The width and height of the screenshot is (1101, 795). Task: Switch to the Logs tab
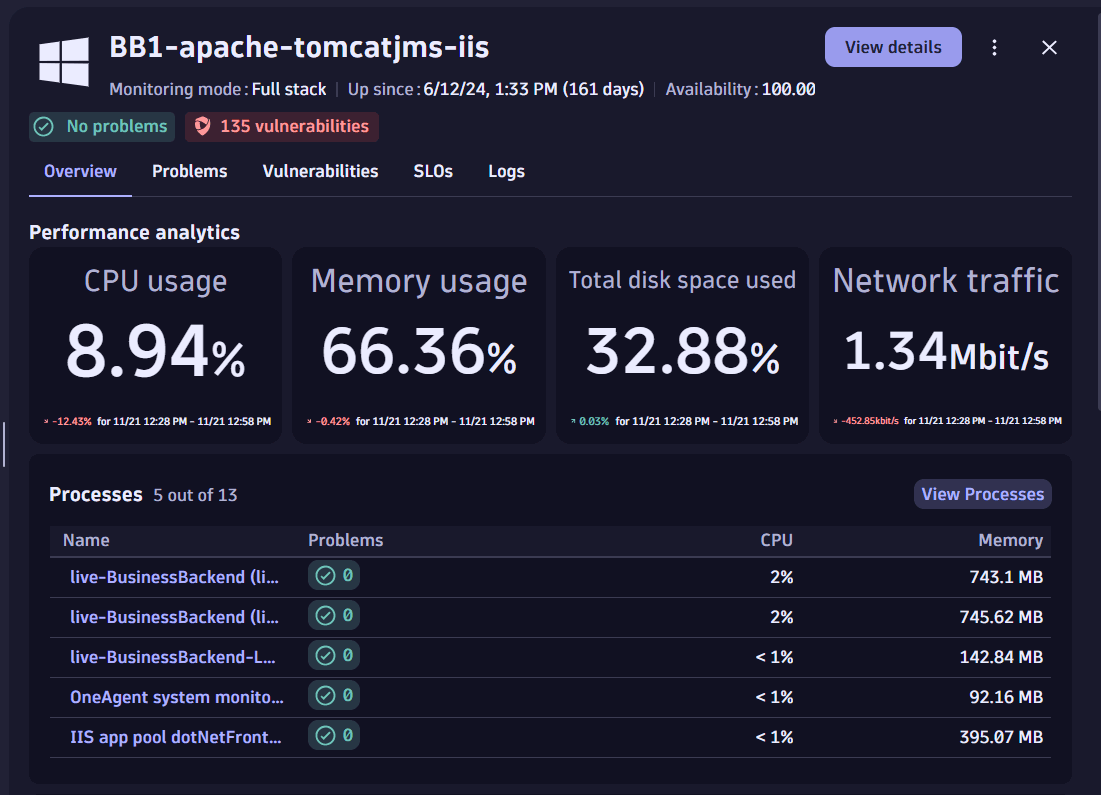(x=506, y=171)
